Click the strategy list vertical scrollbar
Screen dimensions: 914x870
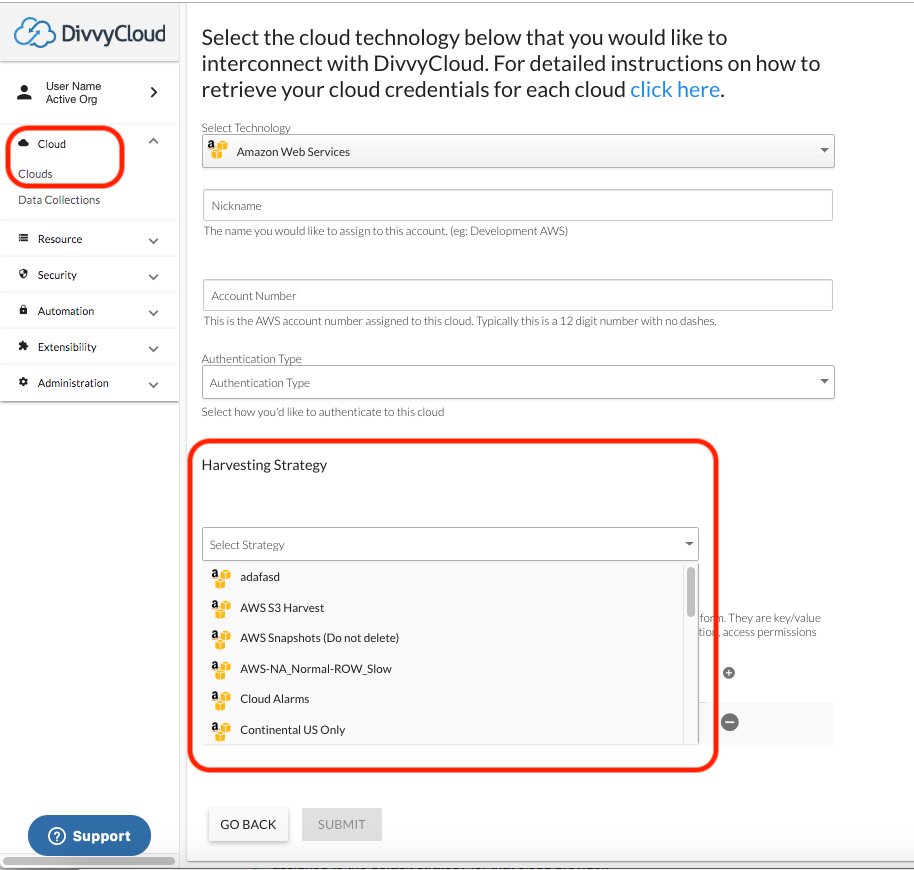pos(691,591)
